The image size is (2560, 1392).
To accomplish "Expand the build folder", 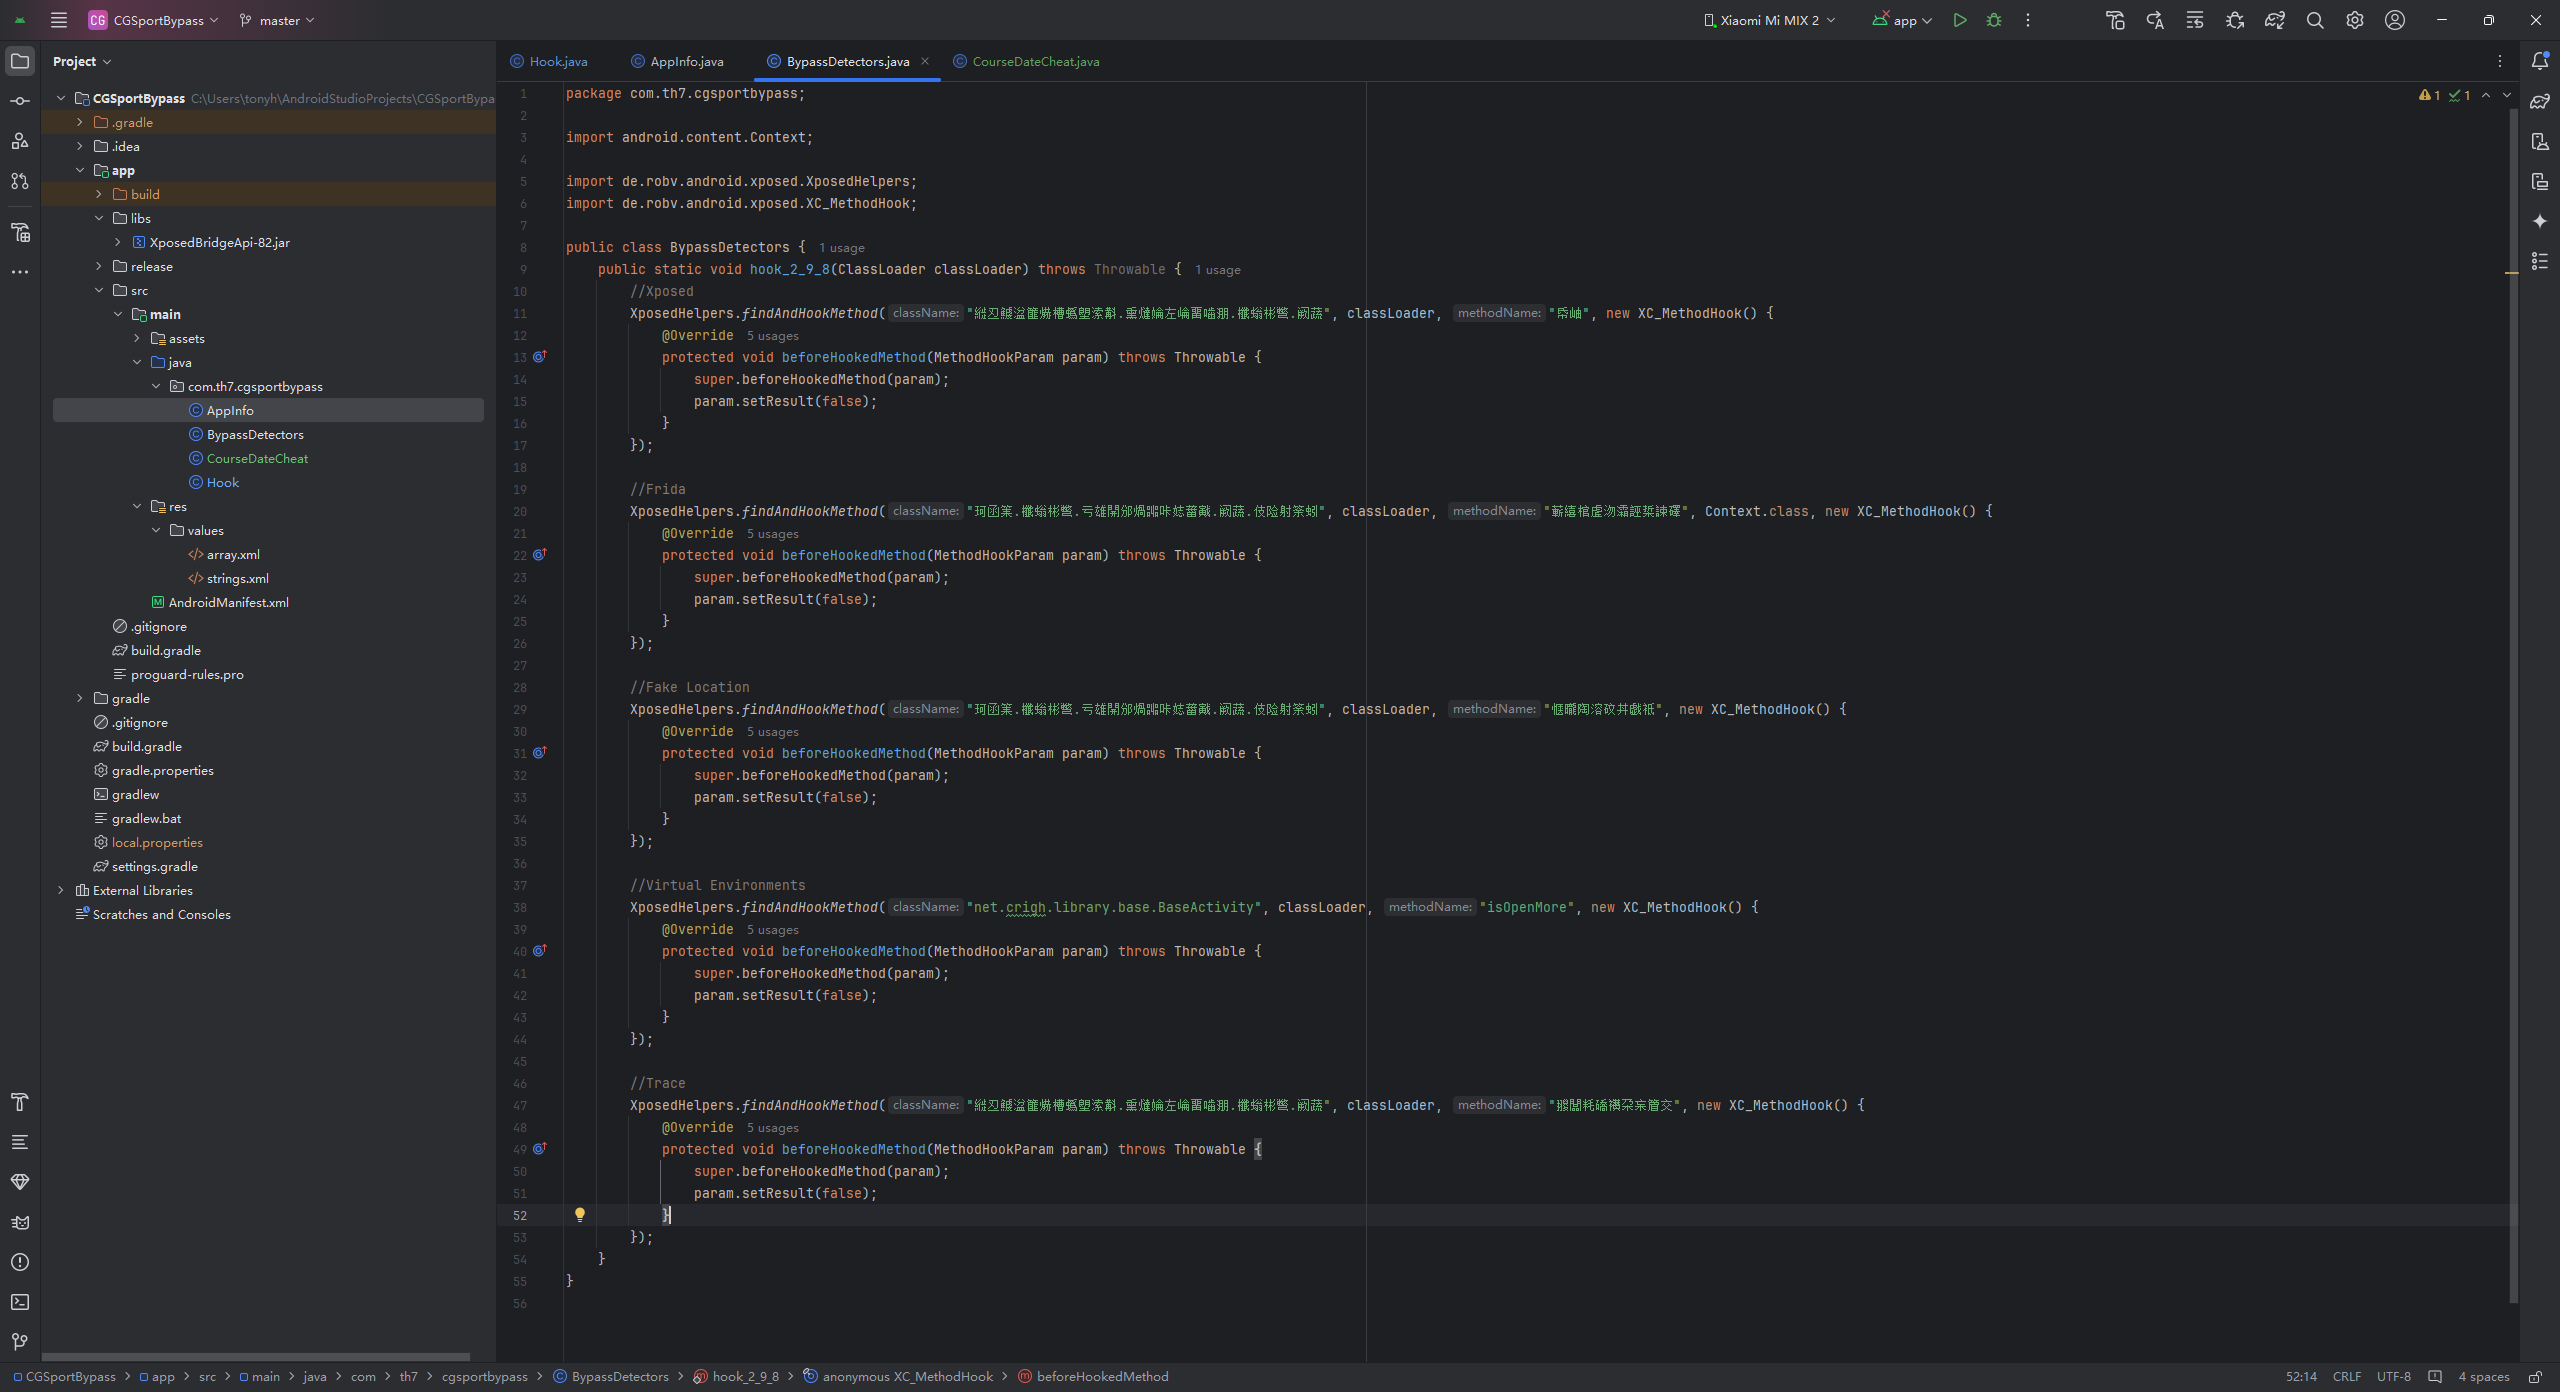I will pos(99,194).
